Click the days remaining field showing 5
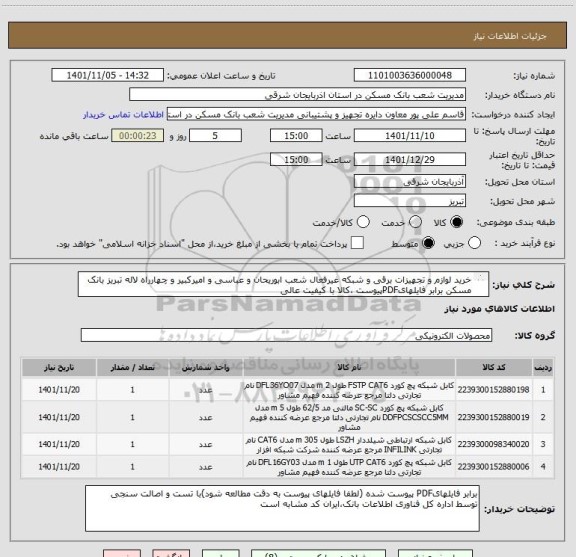576x557 pixels. pyautogui.click(x=215, y=136)
